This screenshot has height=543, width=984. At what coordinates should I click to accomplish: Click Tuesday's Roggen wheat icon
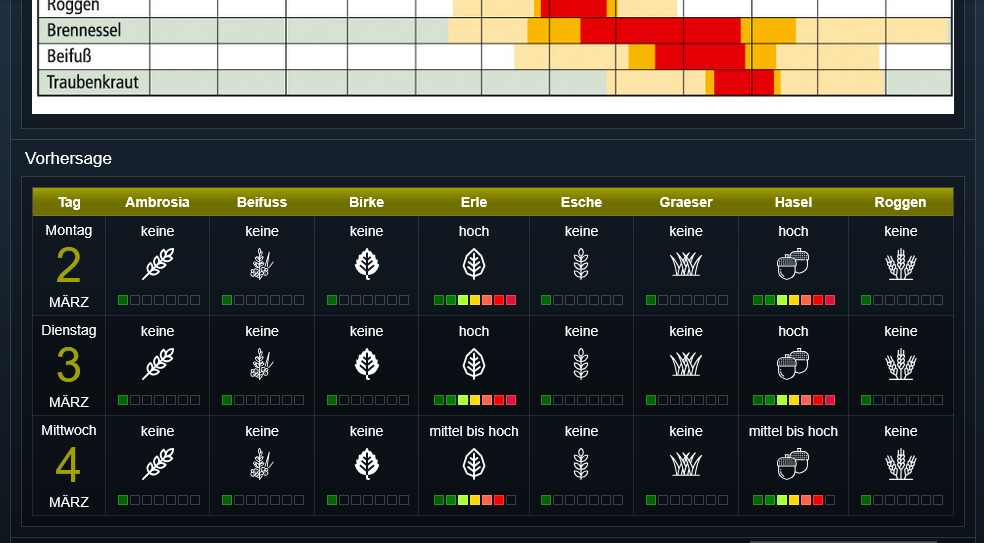pos(900,364)
